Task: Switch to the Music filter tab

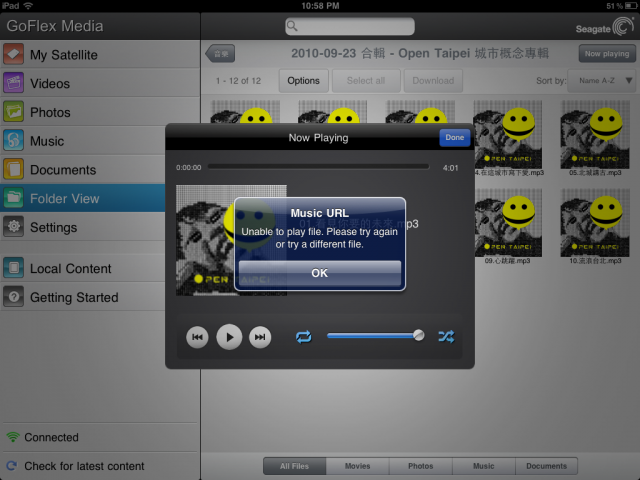Action: [484, 466]
